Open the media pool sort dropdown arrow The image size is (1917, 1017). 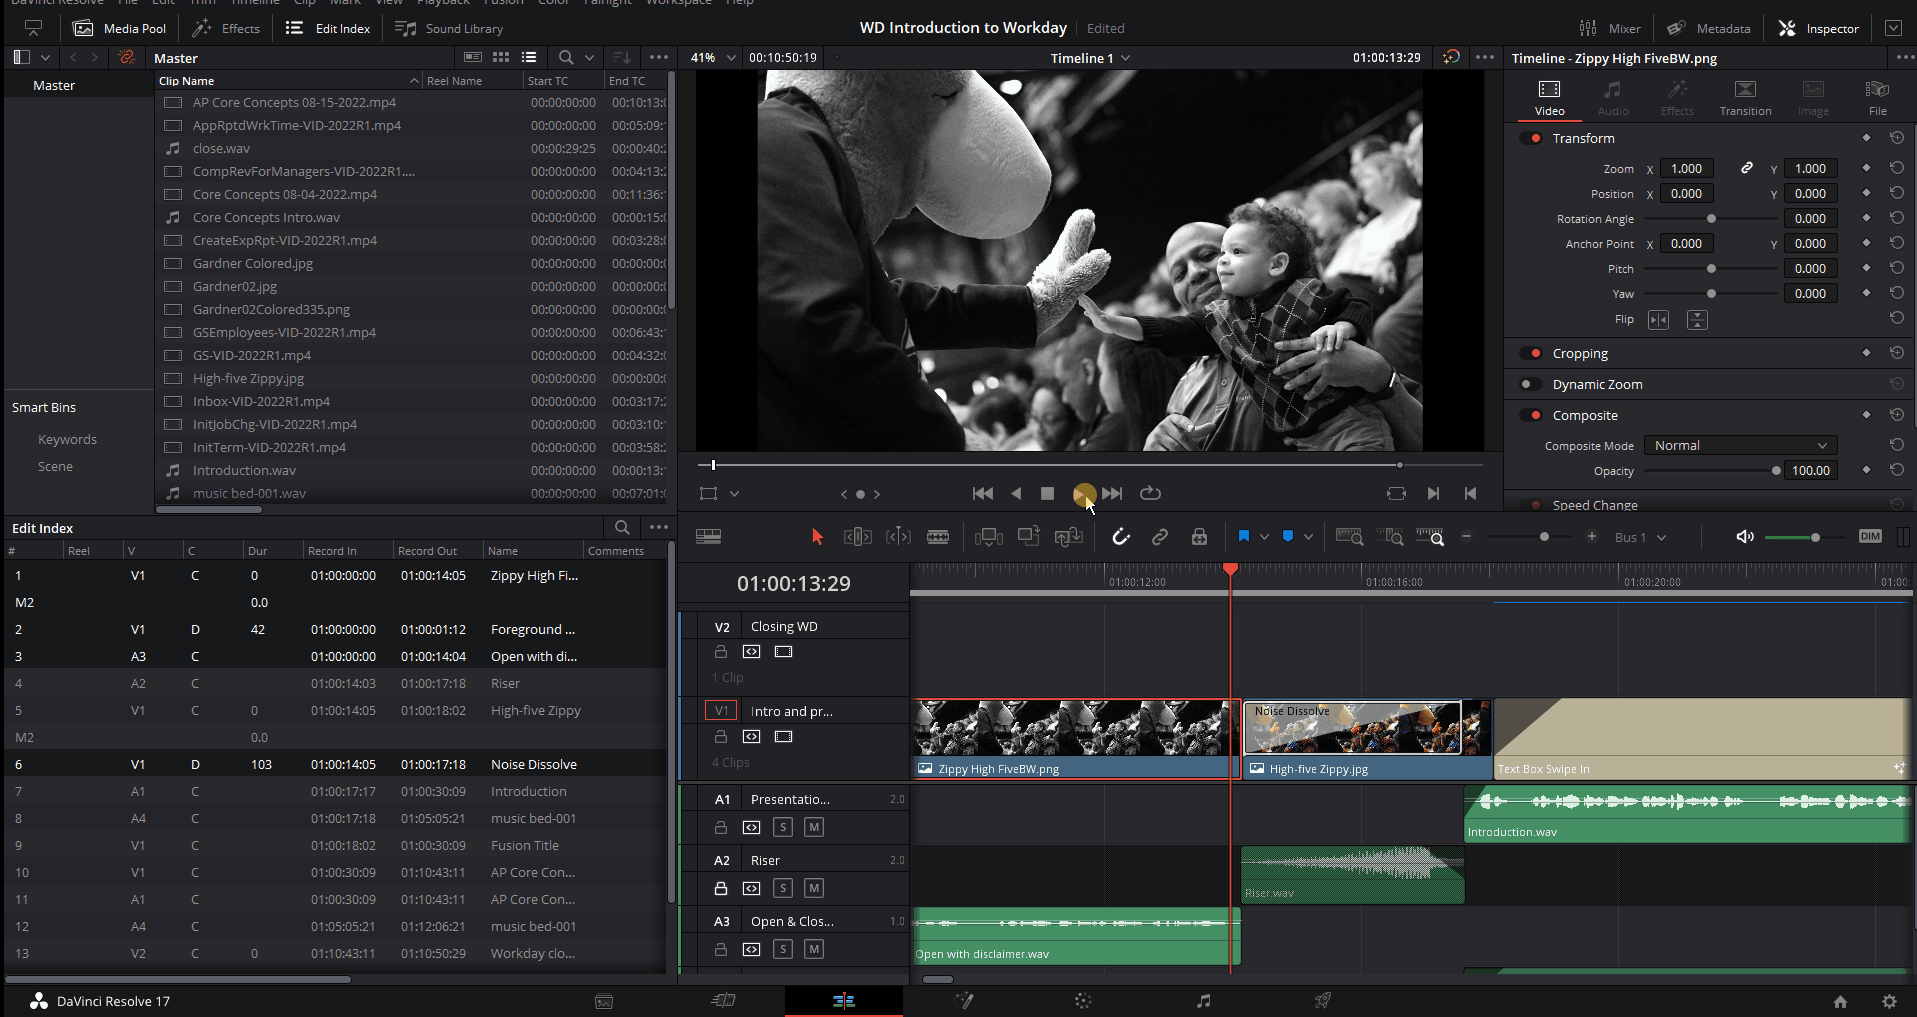coord(589,58)
